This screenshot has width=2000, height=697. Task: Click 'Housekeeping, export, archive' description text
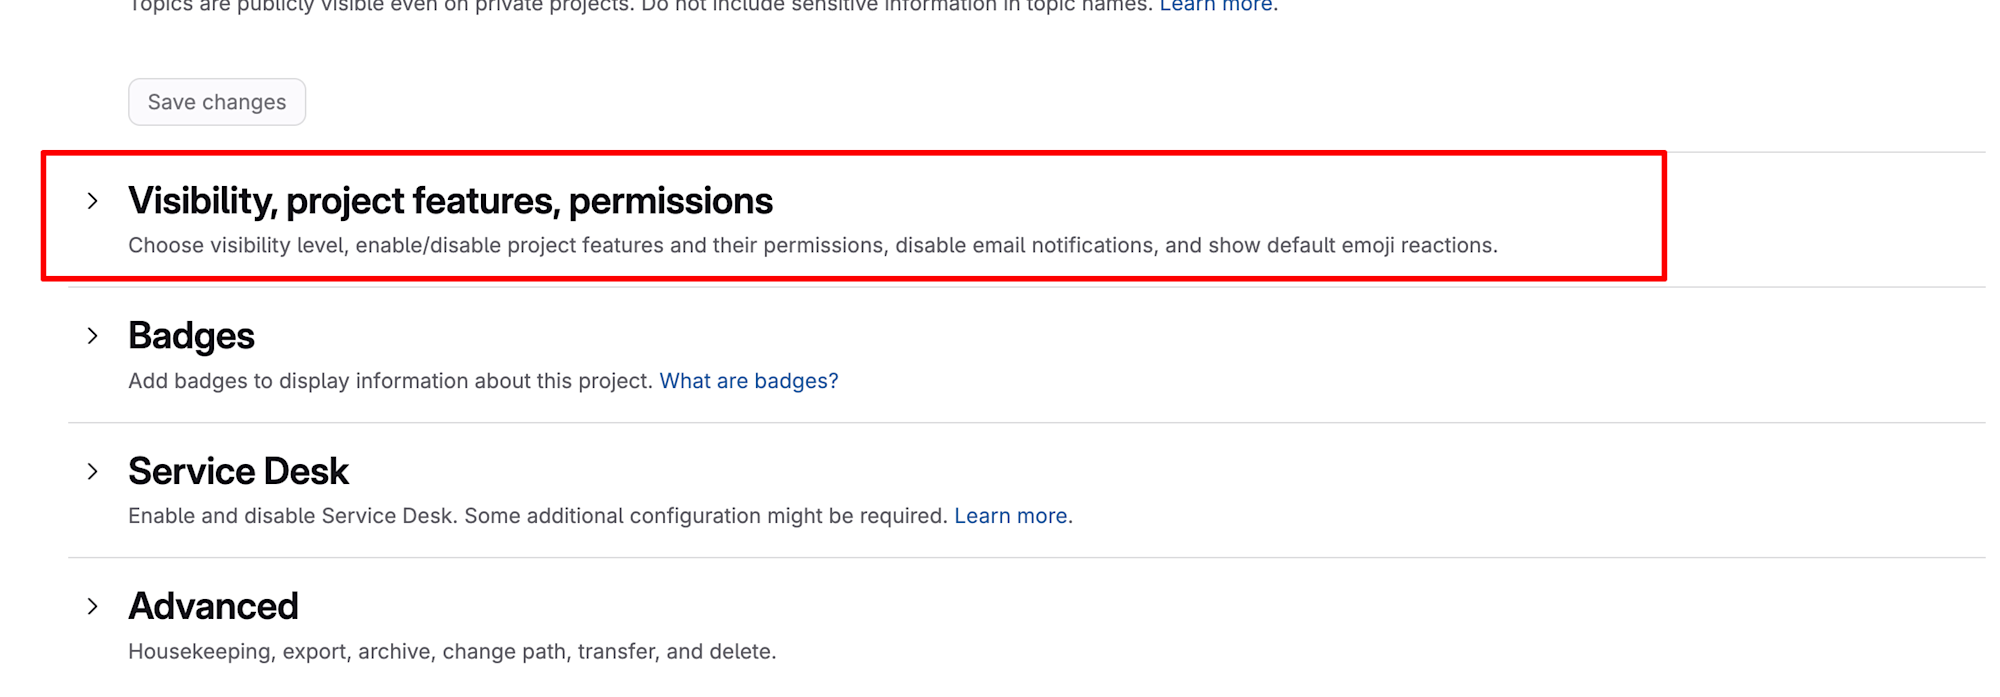(x=290, y=652)
